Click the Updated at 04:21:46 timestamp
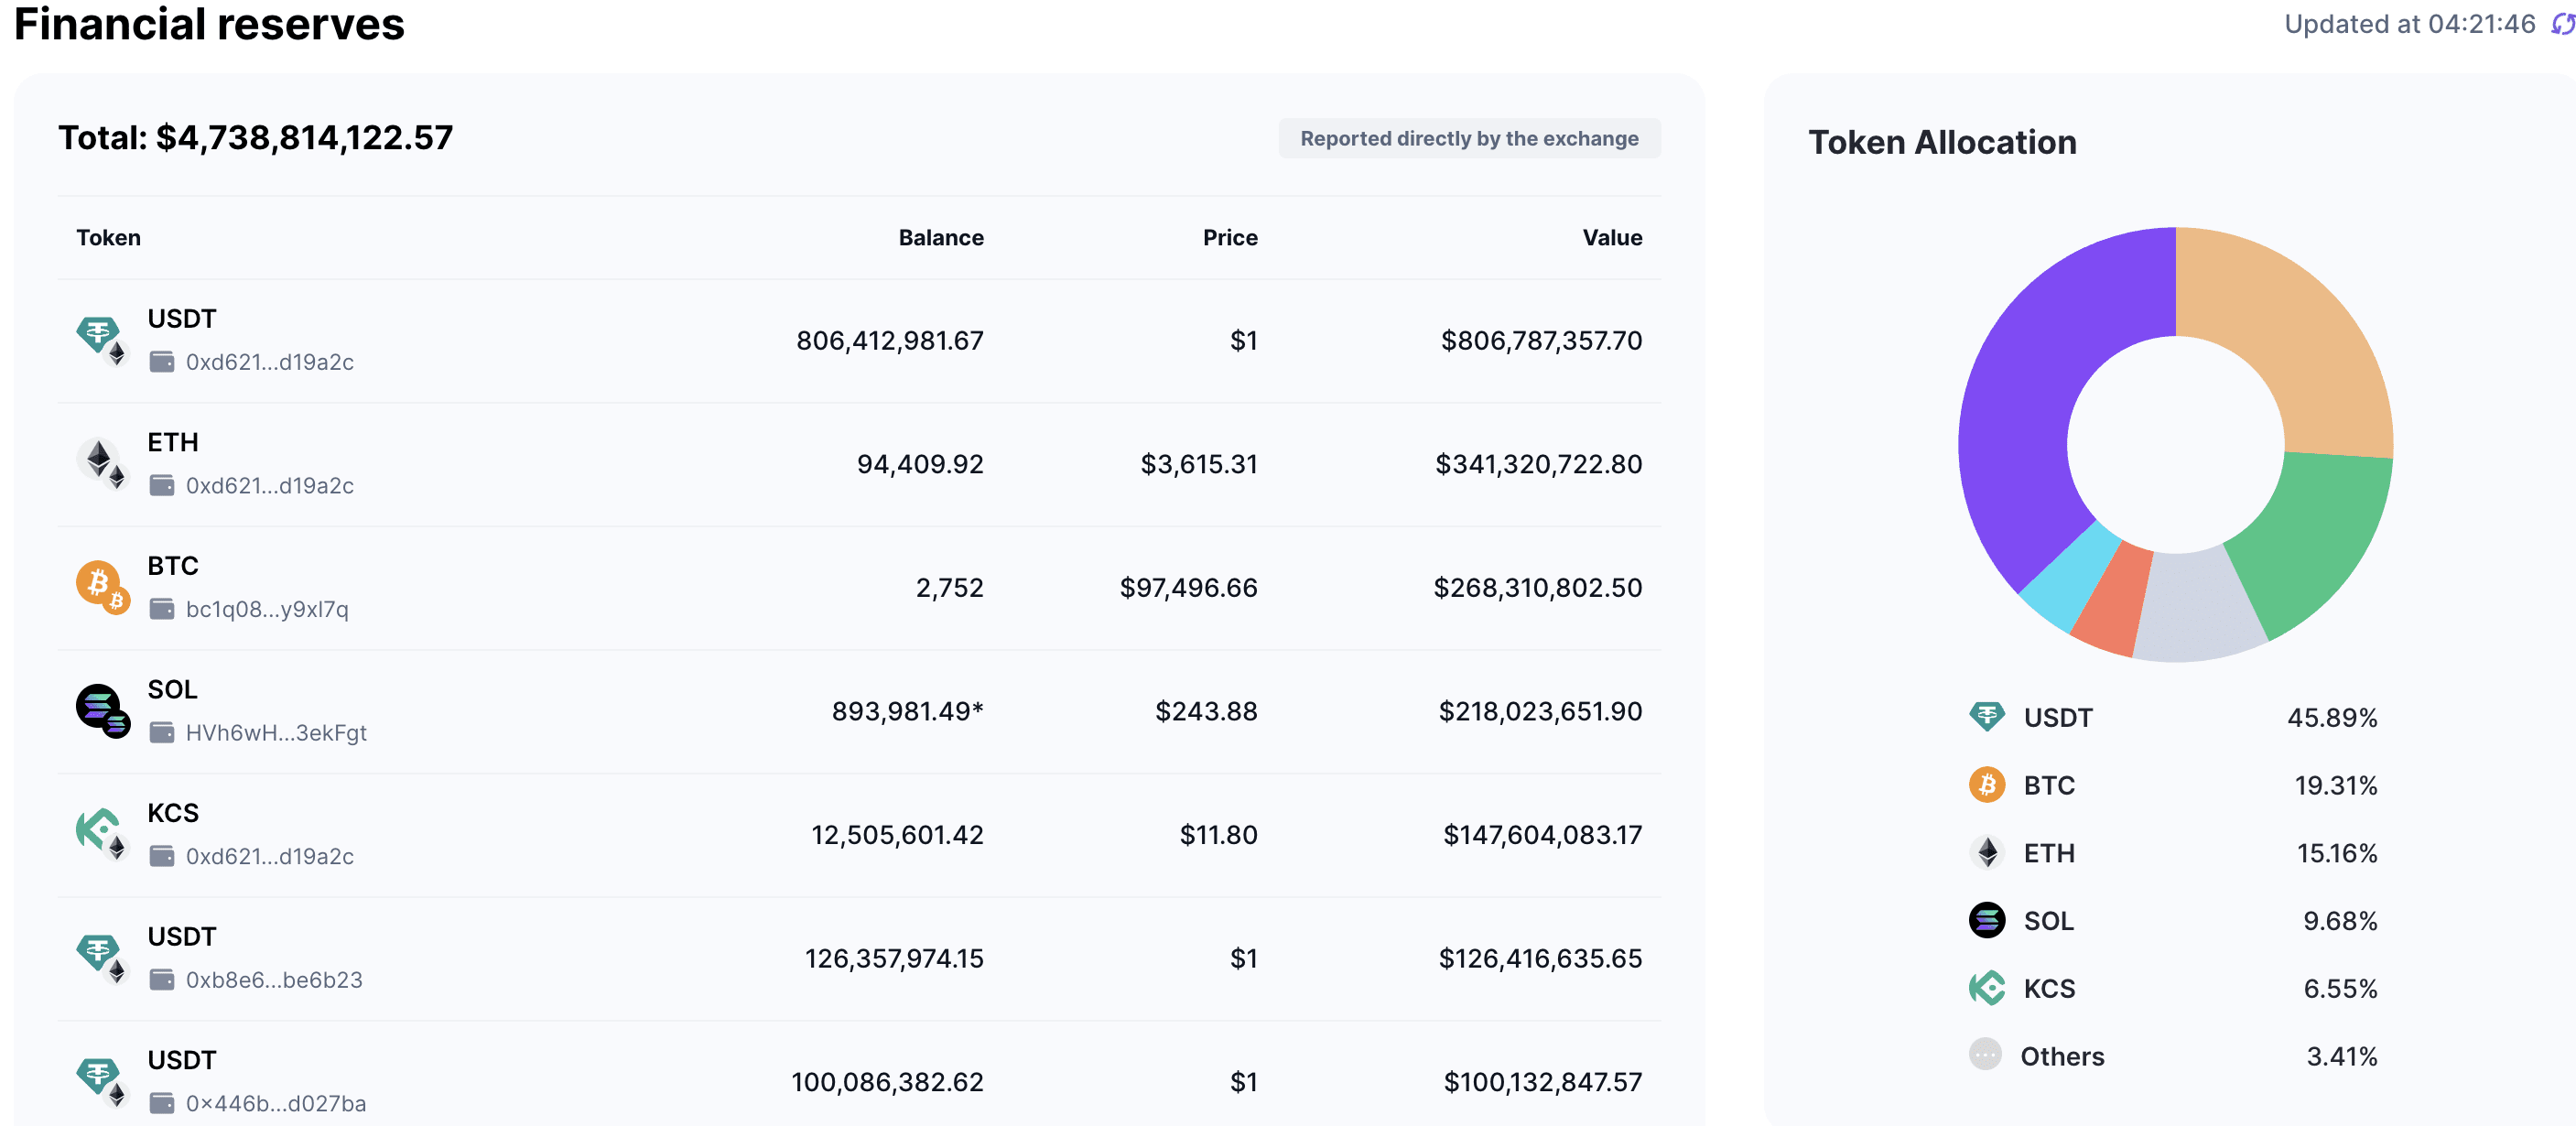Viewport: 2576px width, 1126px height. pyautogui.click(x=2410, y=24)
